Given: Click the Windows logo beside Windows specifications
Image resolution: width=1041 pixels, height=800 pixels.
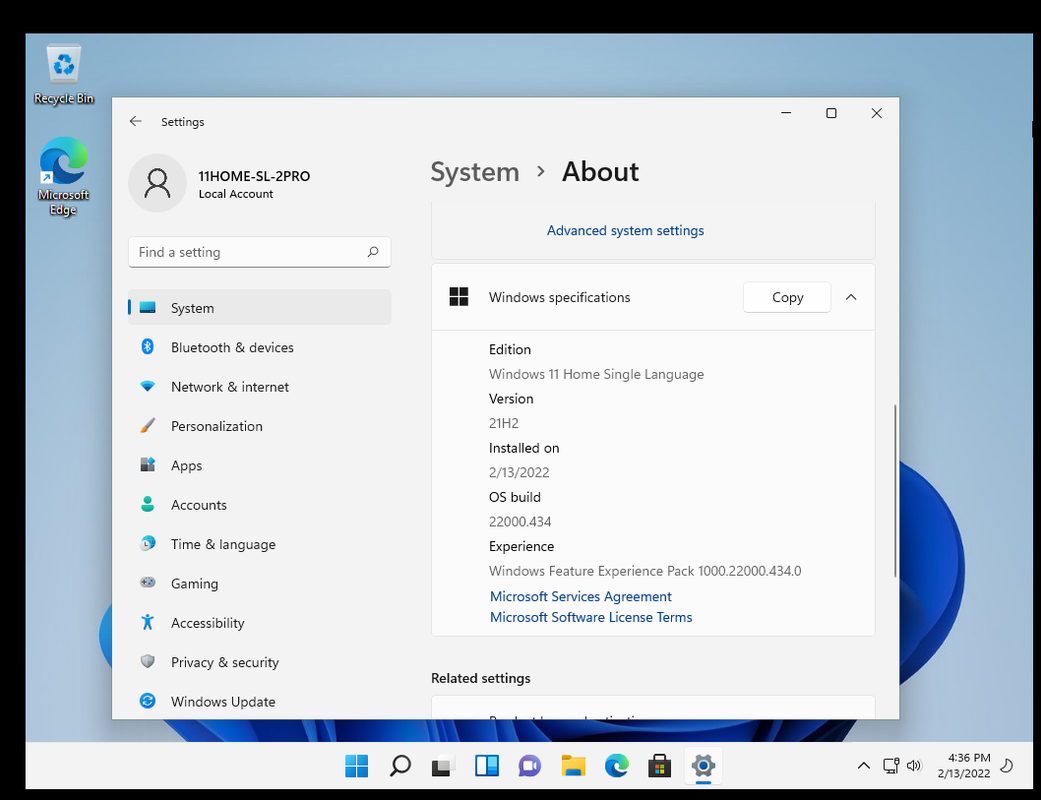Looking at the screenshot, I should (459, 297).
